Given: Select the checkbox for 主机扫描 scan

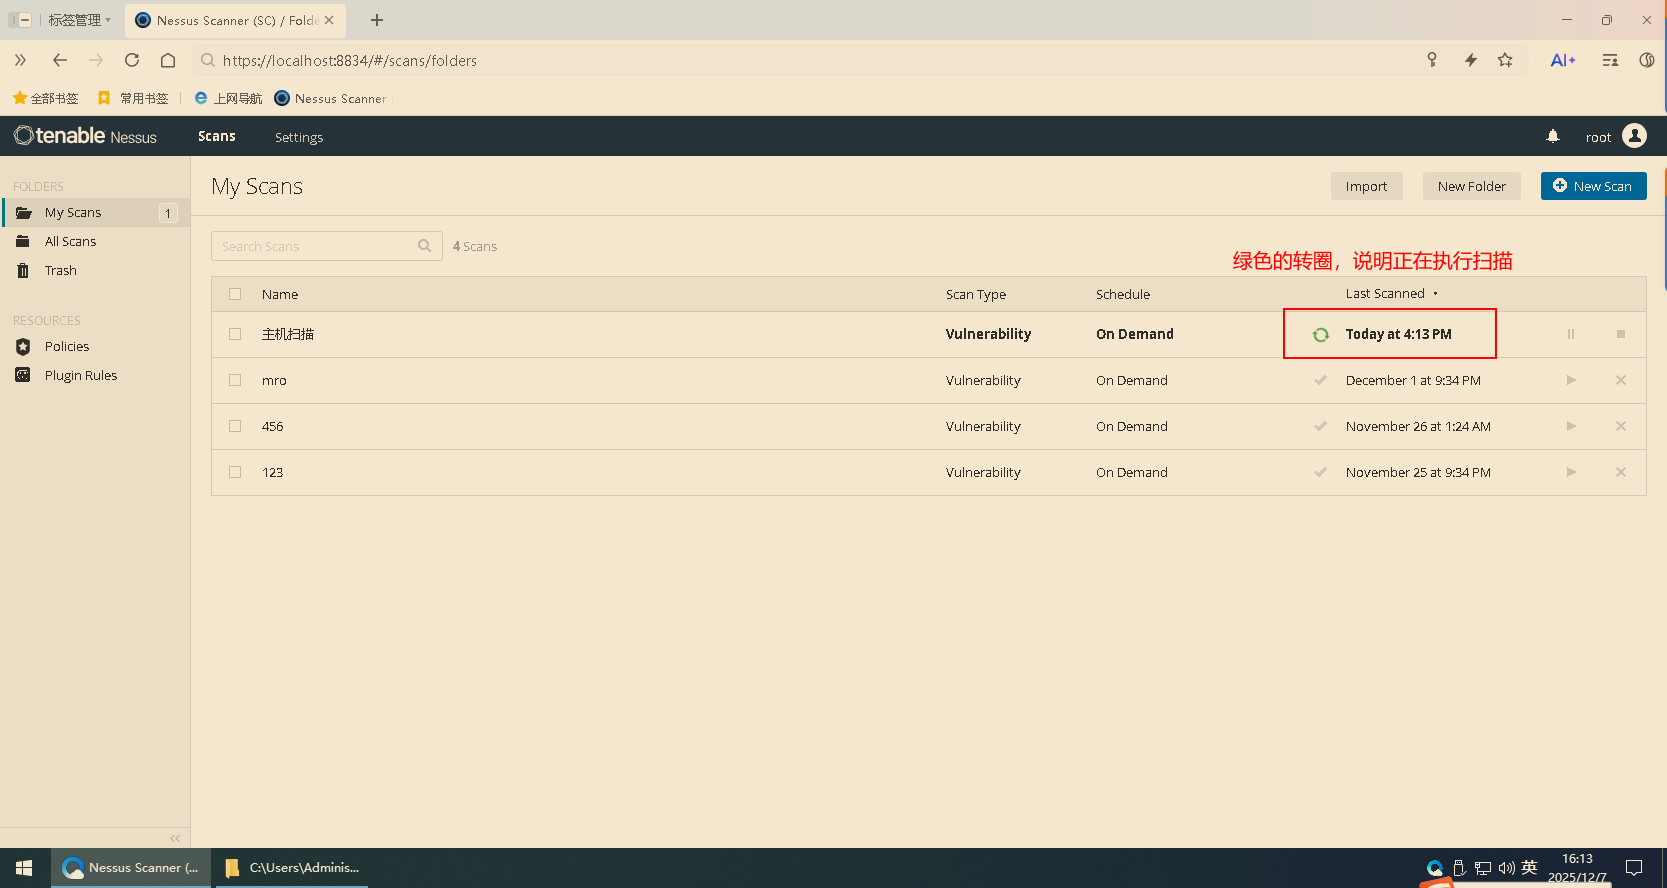Looking at the screenshot, I should tap(235, 334).
